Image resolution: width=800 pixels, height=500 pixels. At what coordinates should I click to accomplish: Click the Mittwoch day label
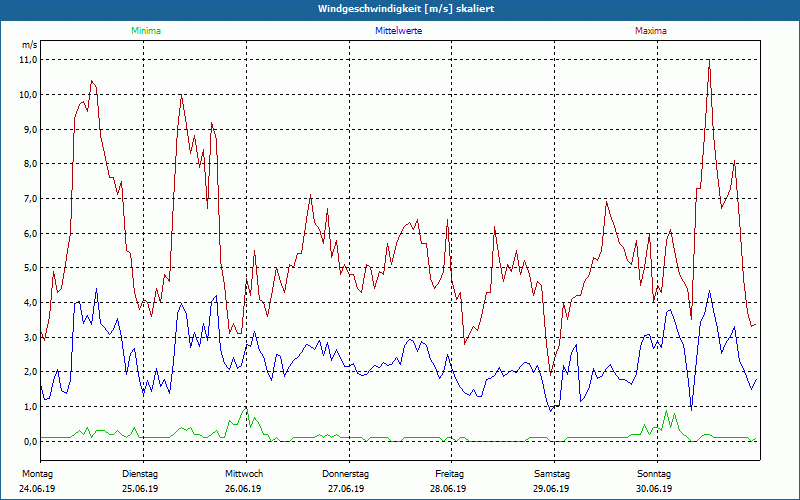coord(244,474)
